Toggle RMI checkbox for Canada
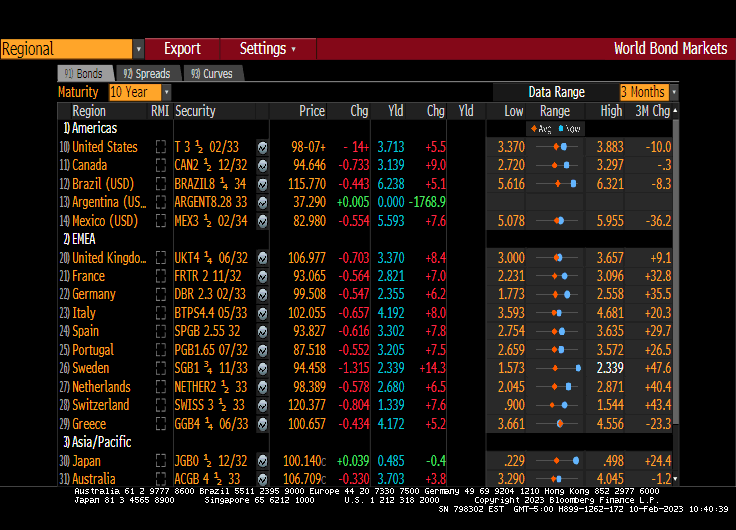 click(160, 165)
